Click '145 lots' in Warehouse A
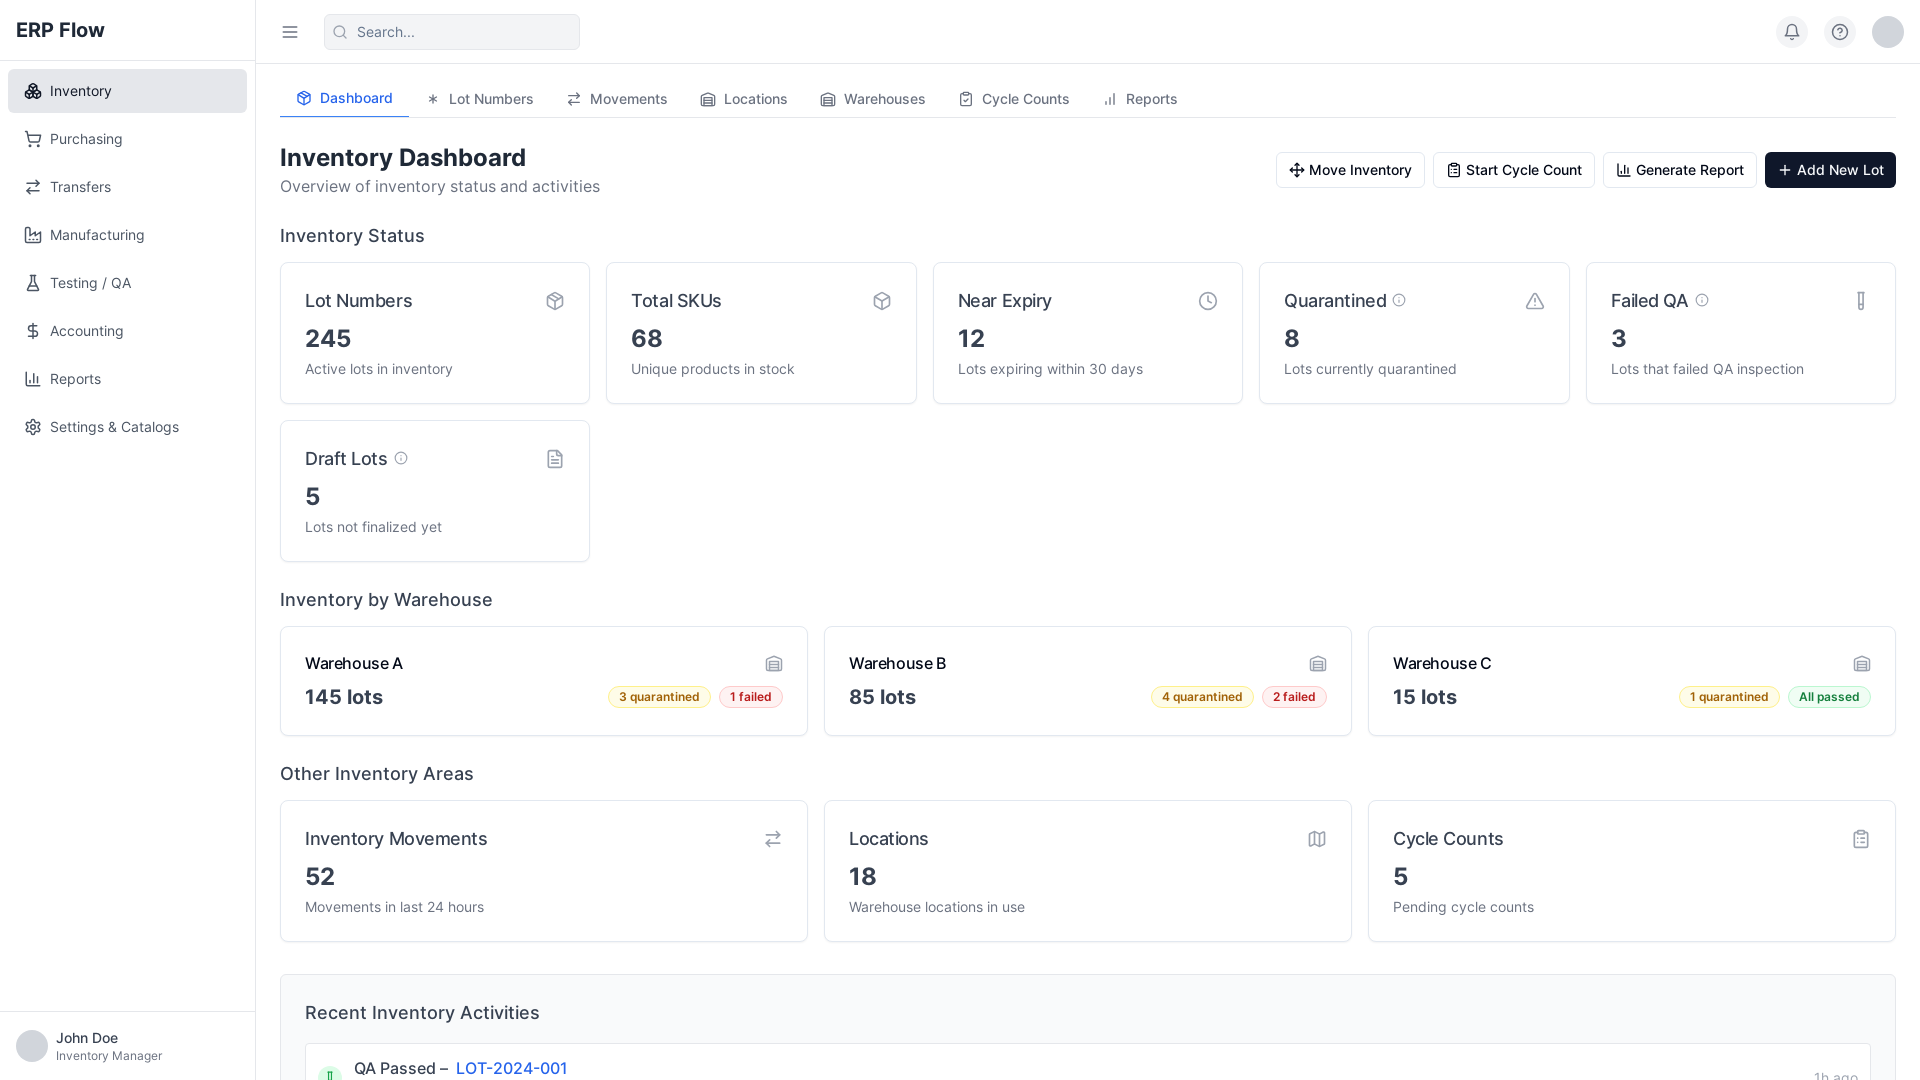The width and height of the screenshot is (1920, 1080). click(x=344, y=697)
